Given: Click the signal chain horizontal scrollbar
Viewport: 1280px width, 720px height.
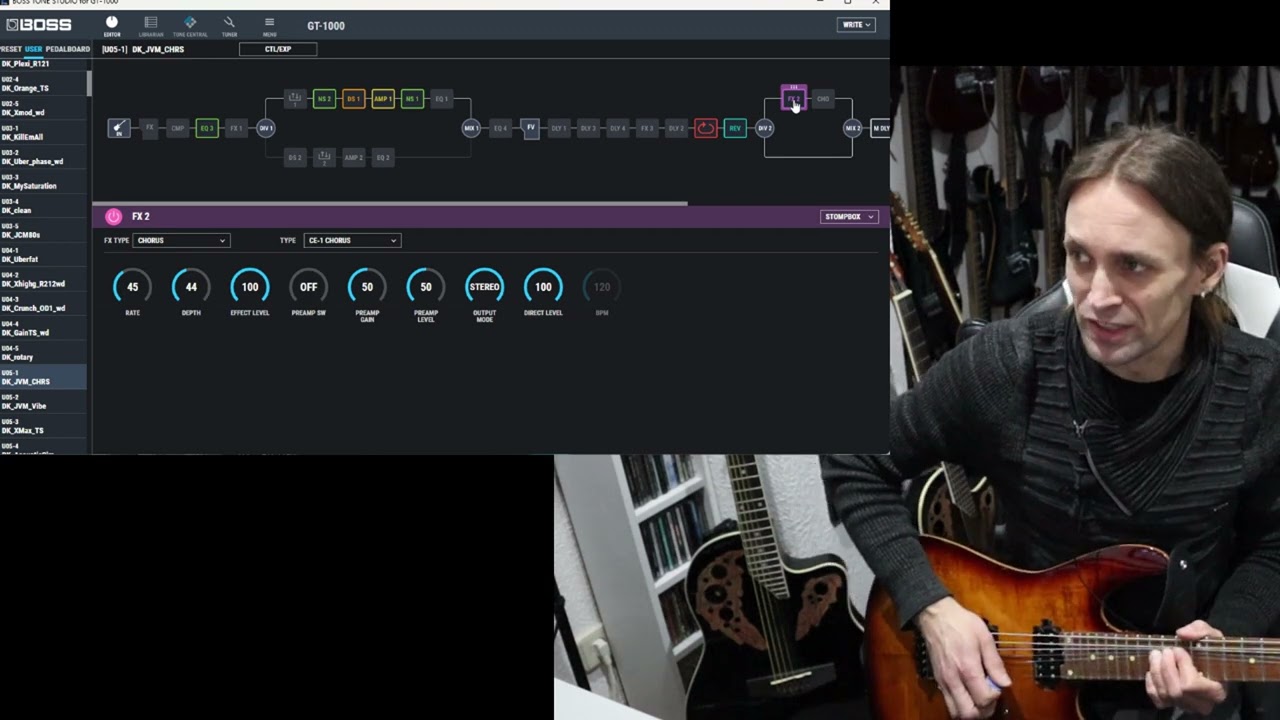Looking at the screenshot, I should (x=390, y=203).
